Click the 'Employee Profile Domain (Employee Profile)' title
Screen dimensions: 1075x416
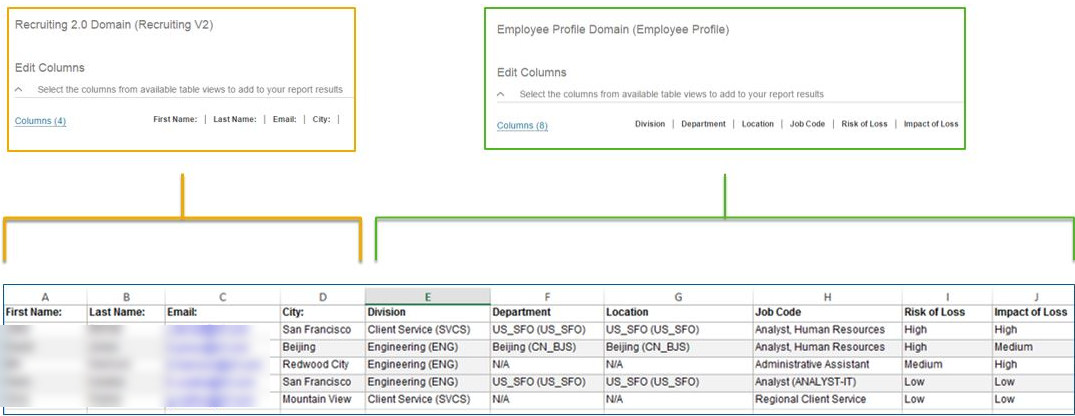(x=613, y=30)
